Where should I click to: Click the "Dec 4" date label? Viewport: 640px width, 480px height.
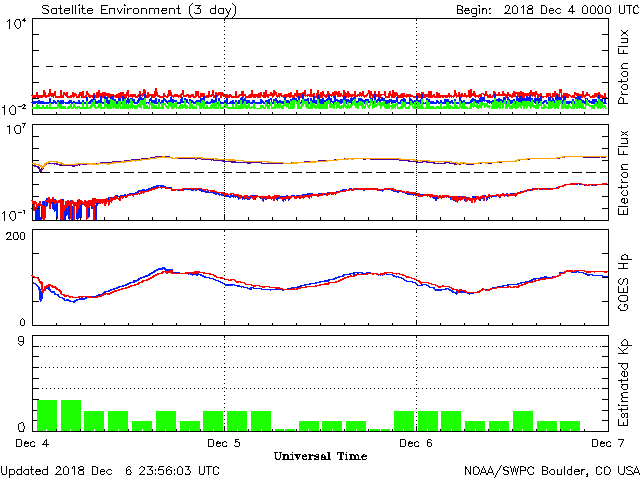coord(32,443)
